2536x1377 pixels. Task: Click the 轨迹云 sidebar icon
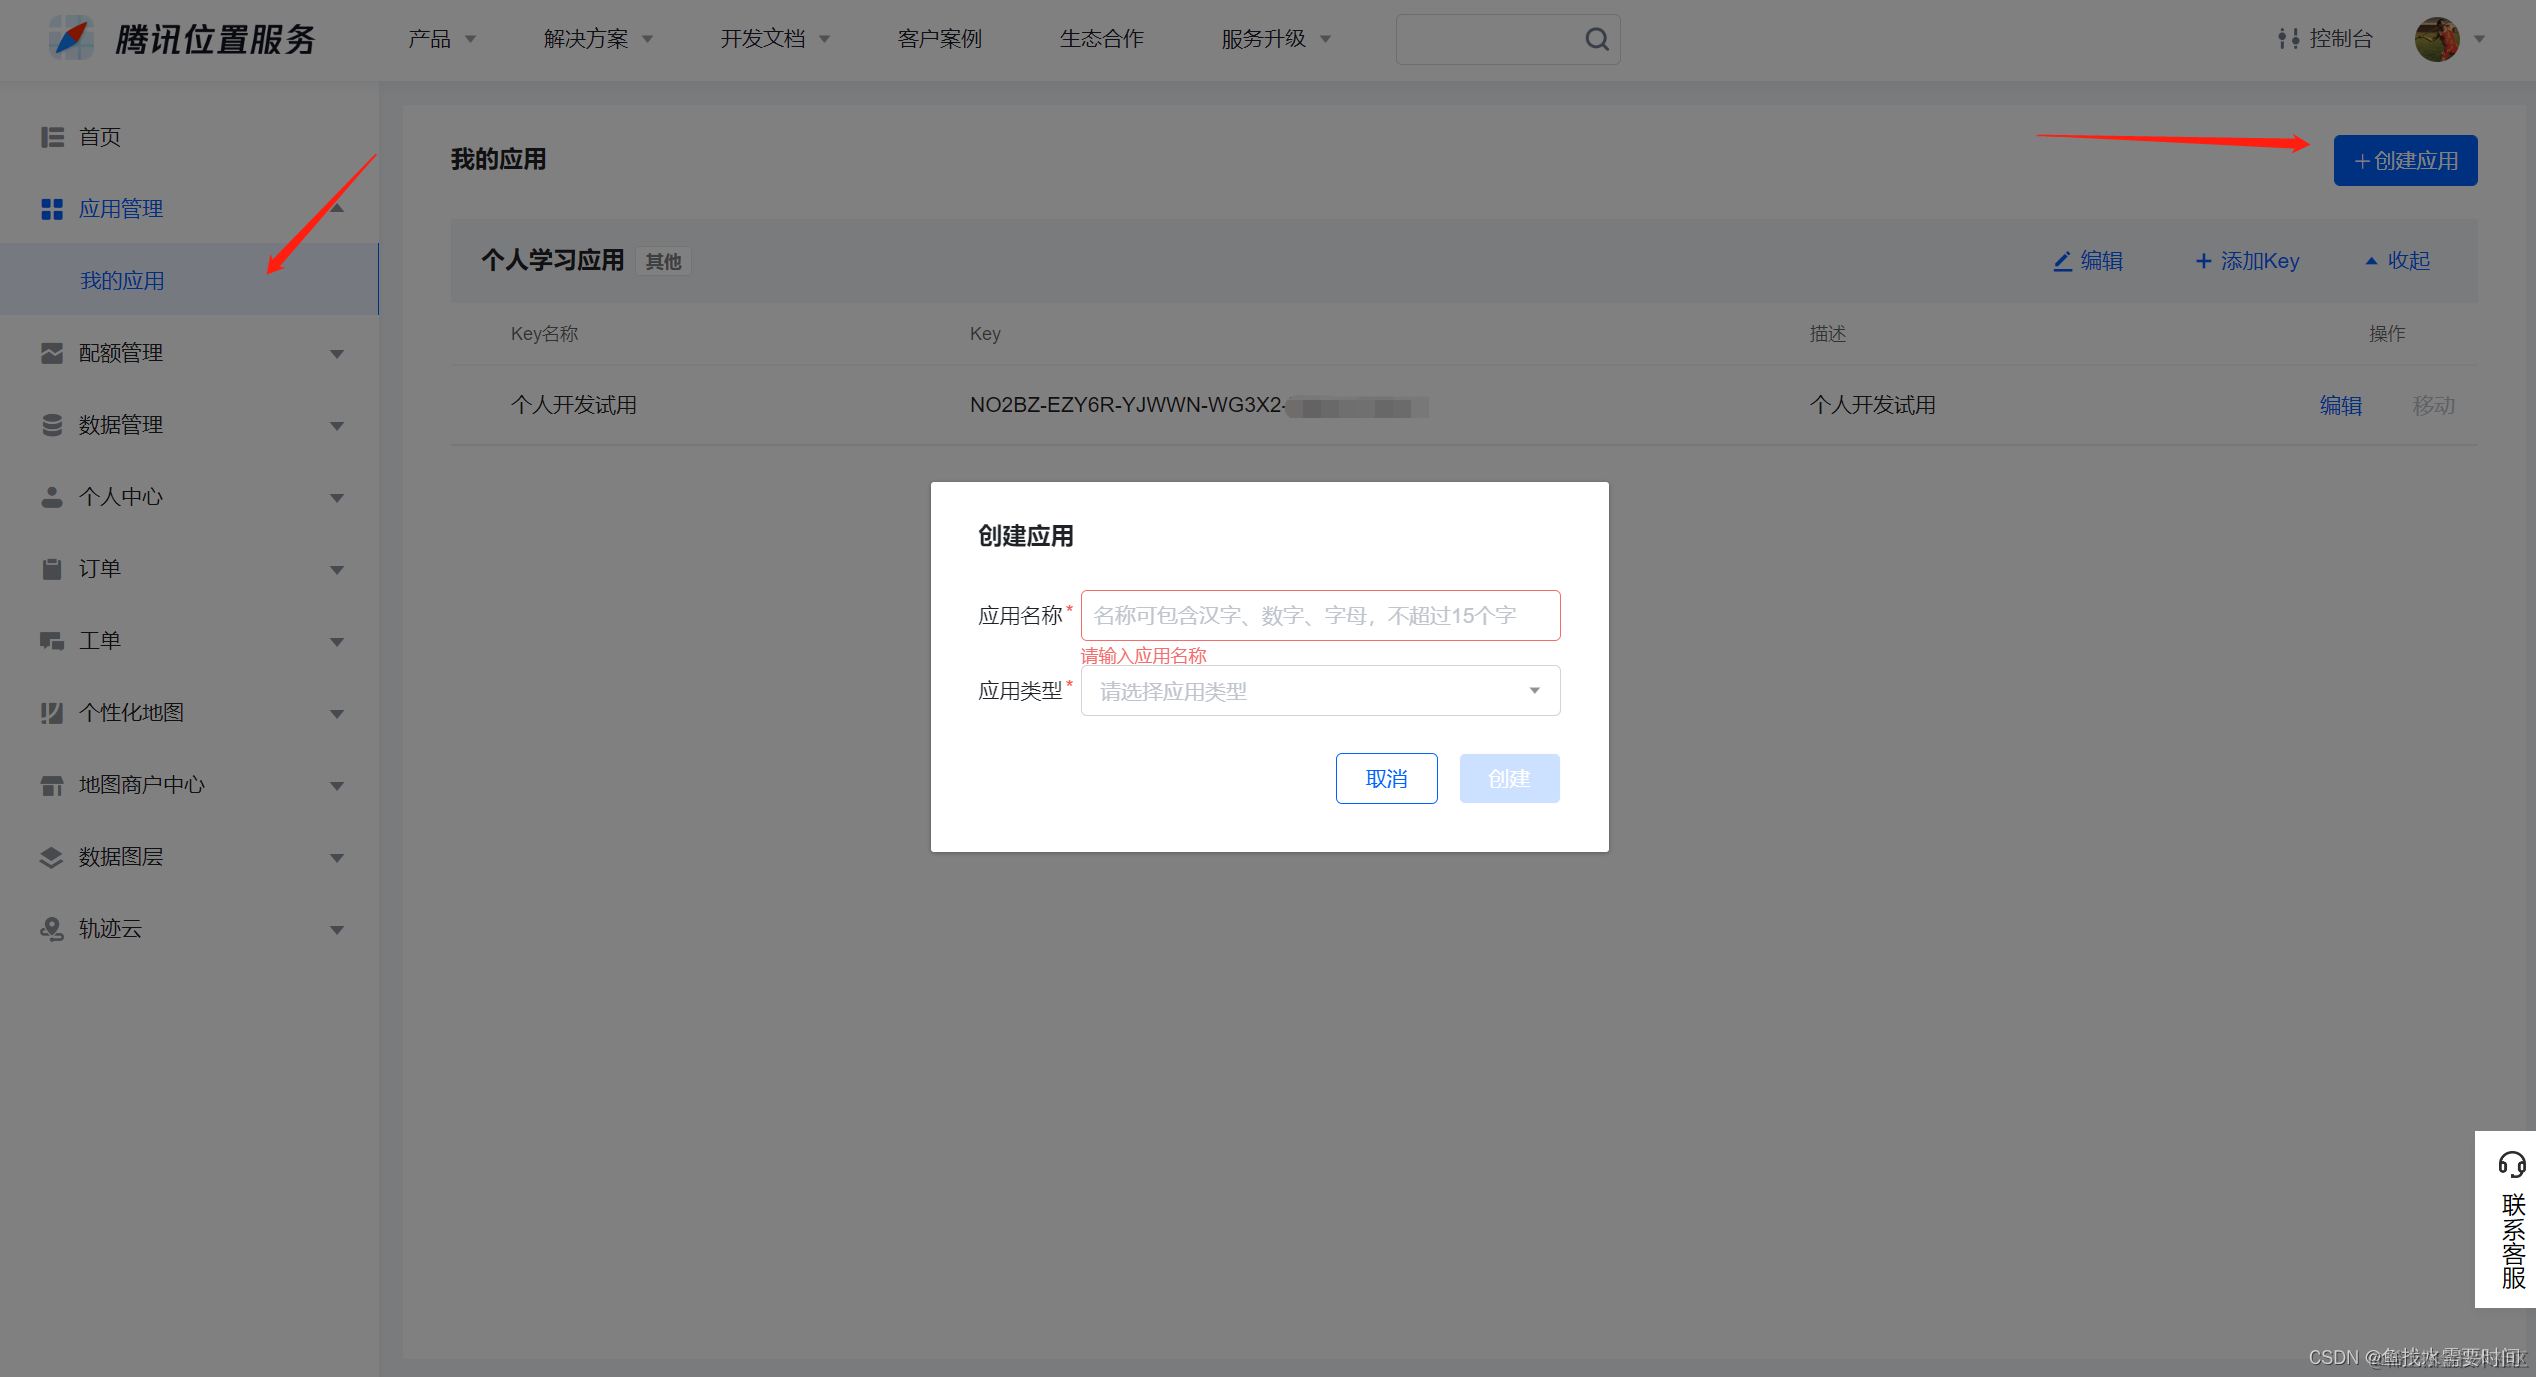coord(52,929)
